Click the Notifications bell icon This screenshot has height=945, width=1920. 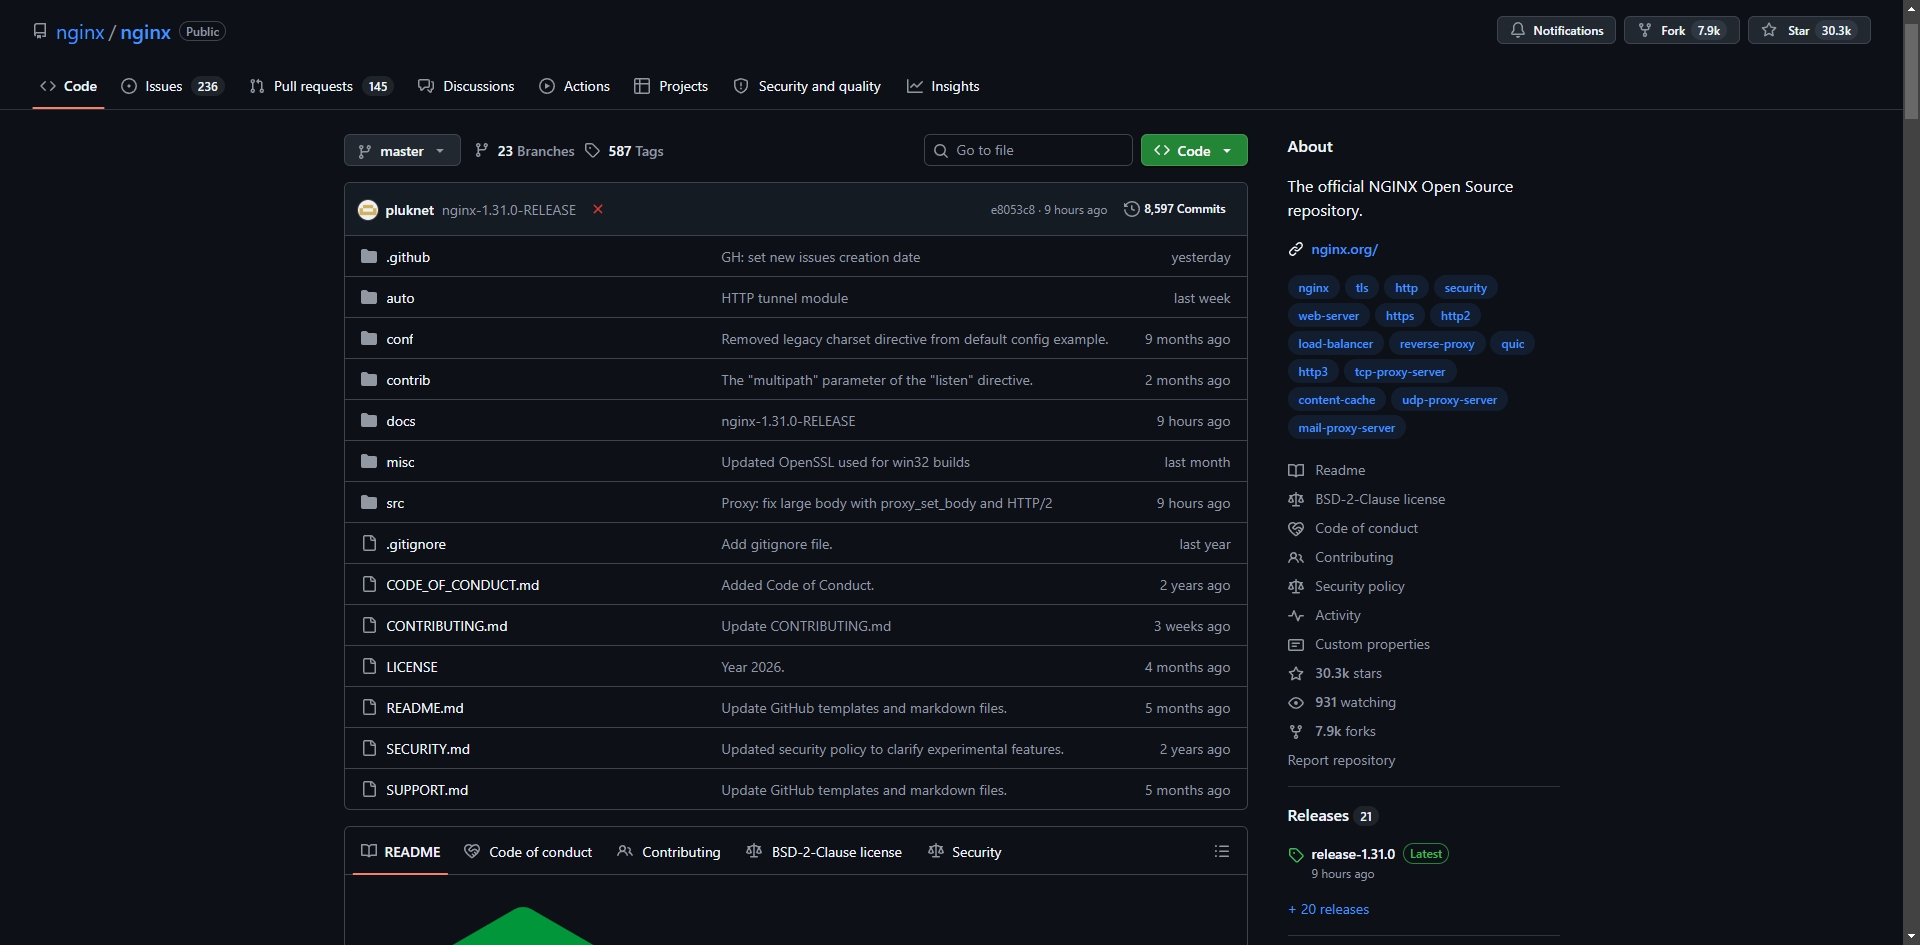[x=1518, y=31]
